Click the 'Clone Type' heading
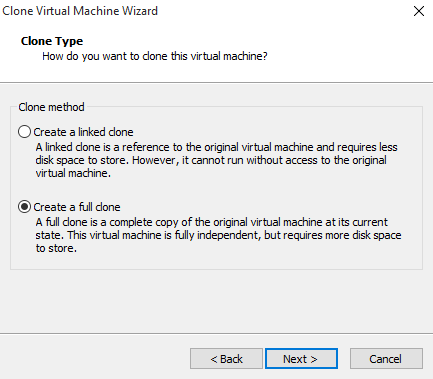This screenshot has width=433, height=379. coord(52,41)
